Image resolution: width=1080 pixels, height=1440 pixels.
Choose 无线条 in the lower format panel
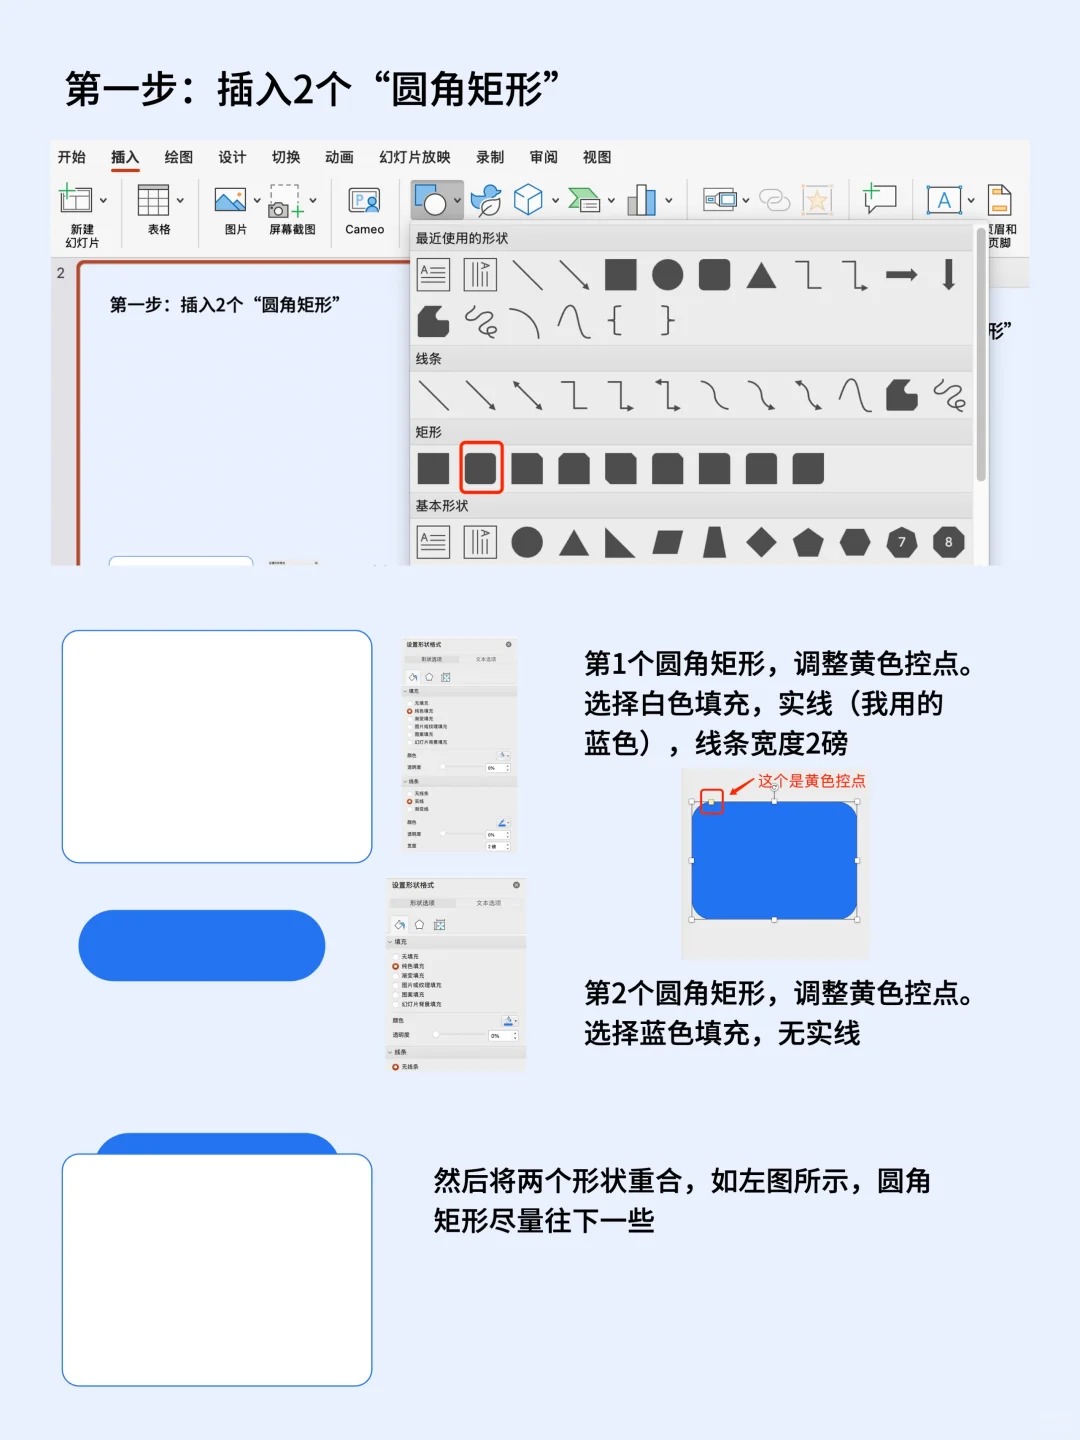(x=396, y=1067)
